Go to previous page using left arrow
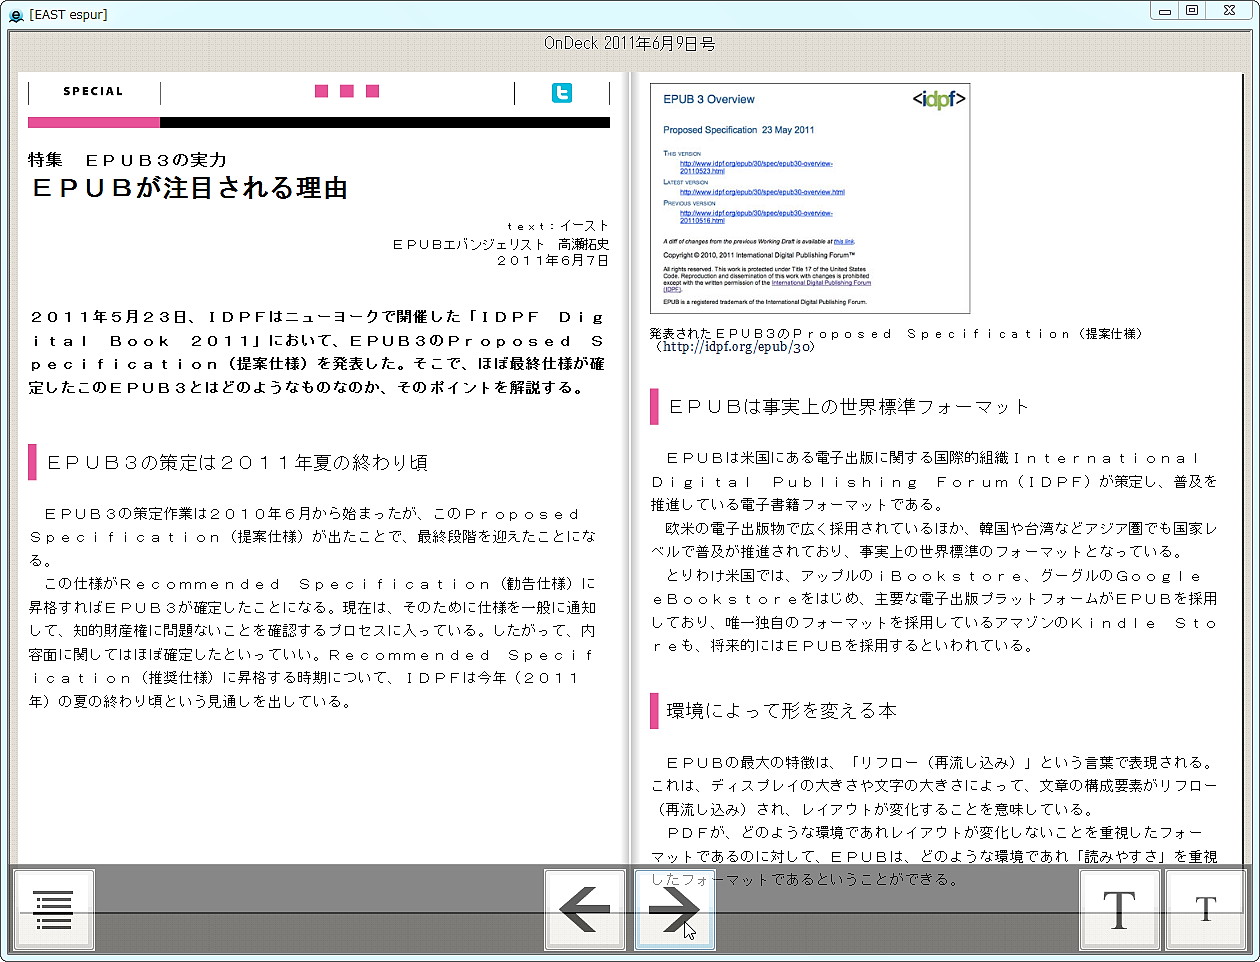 point(584,909)
